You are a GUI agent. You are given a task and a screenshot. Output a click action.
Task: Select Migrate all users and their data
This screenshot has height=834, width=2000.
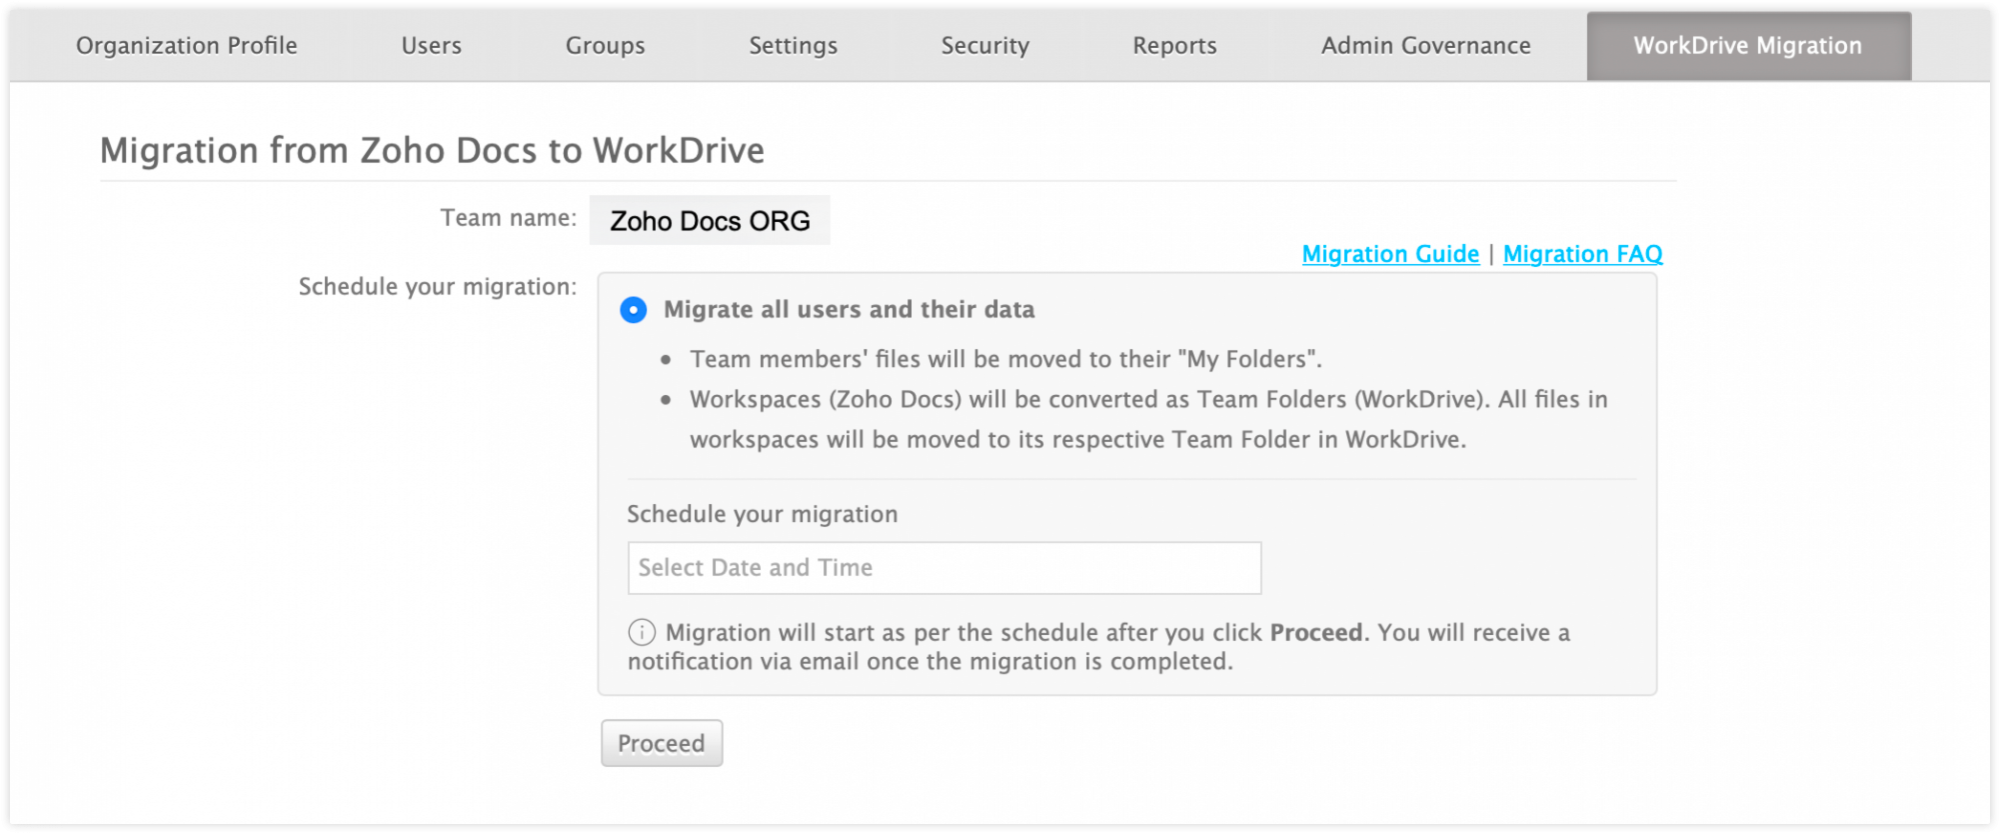631,310
